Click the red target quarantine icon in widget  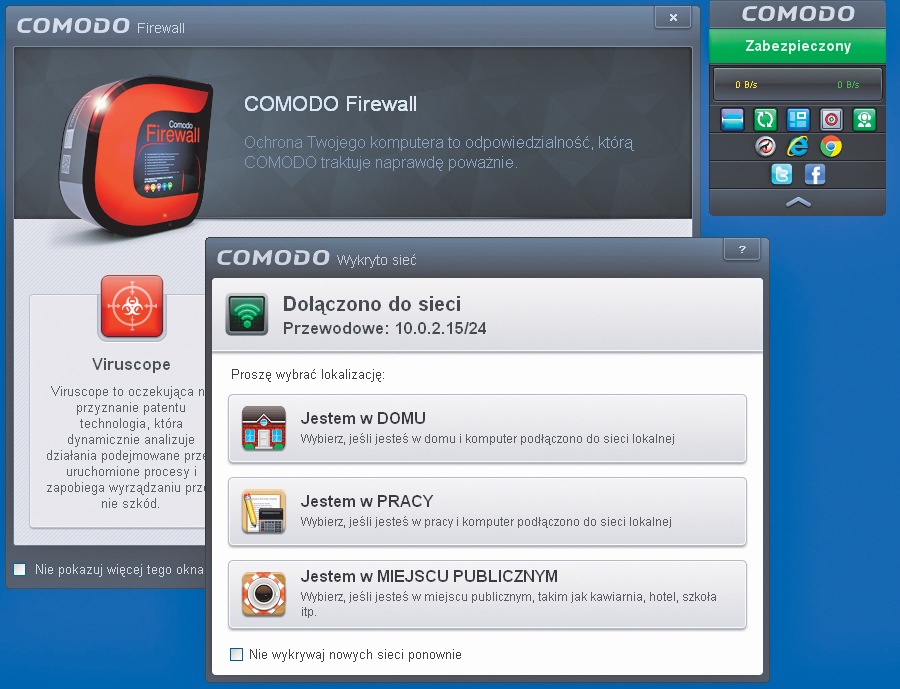tap(831, 120)
